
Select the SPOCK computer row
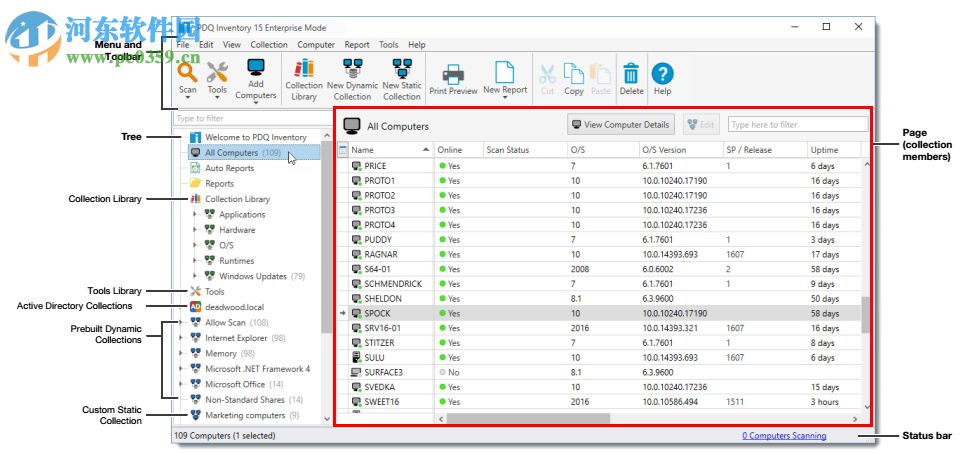pos(598,313)
